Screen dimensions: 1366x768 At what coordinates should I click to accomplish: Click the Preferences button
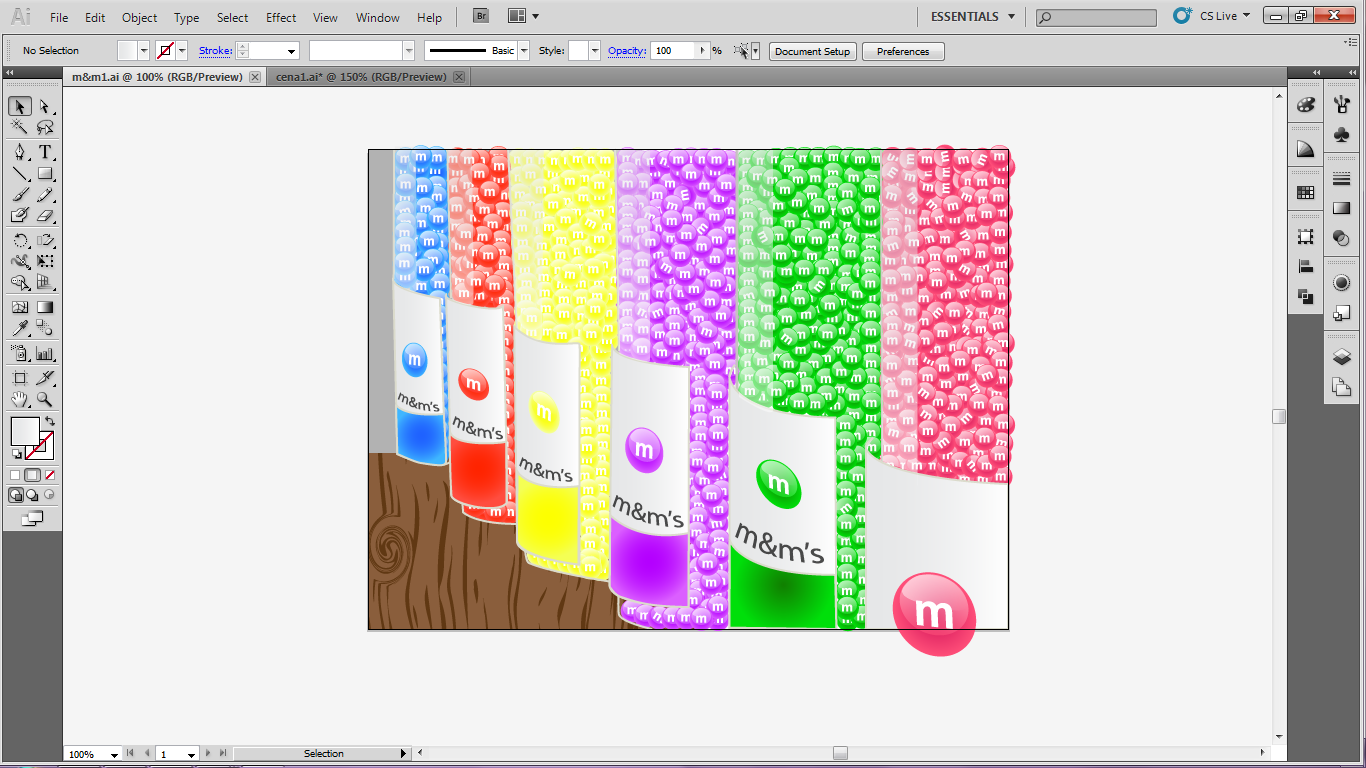coord(902,51)
